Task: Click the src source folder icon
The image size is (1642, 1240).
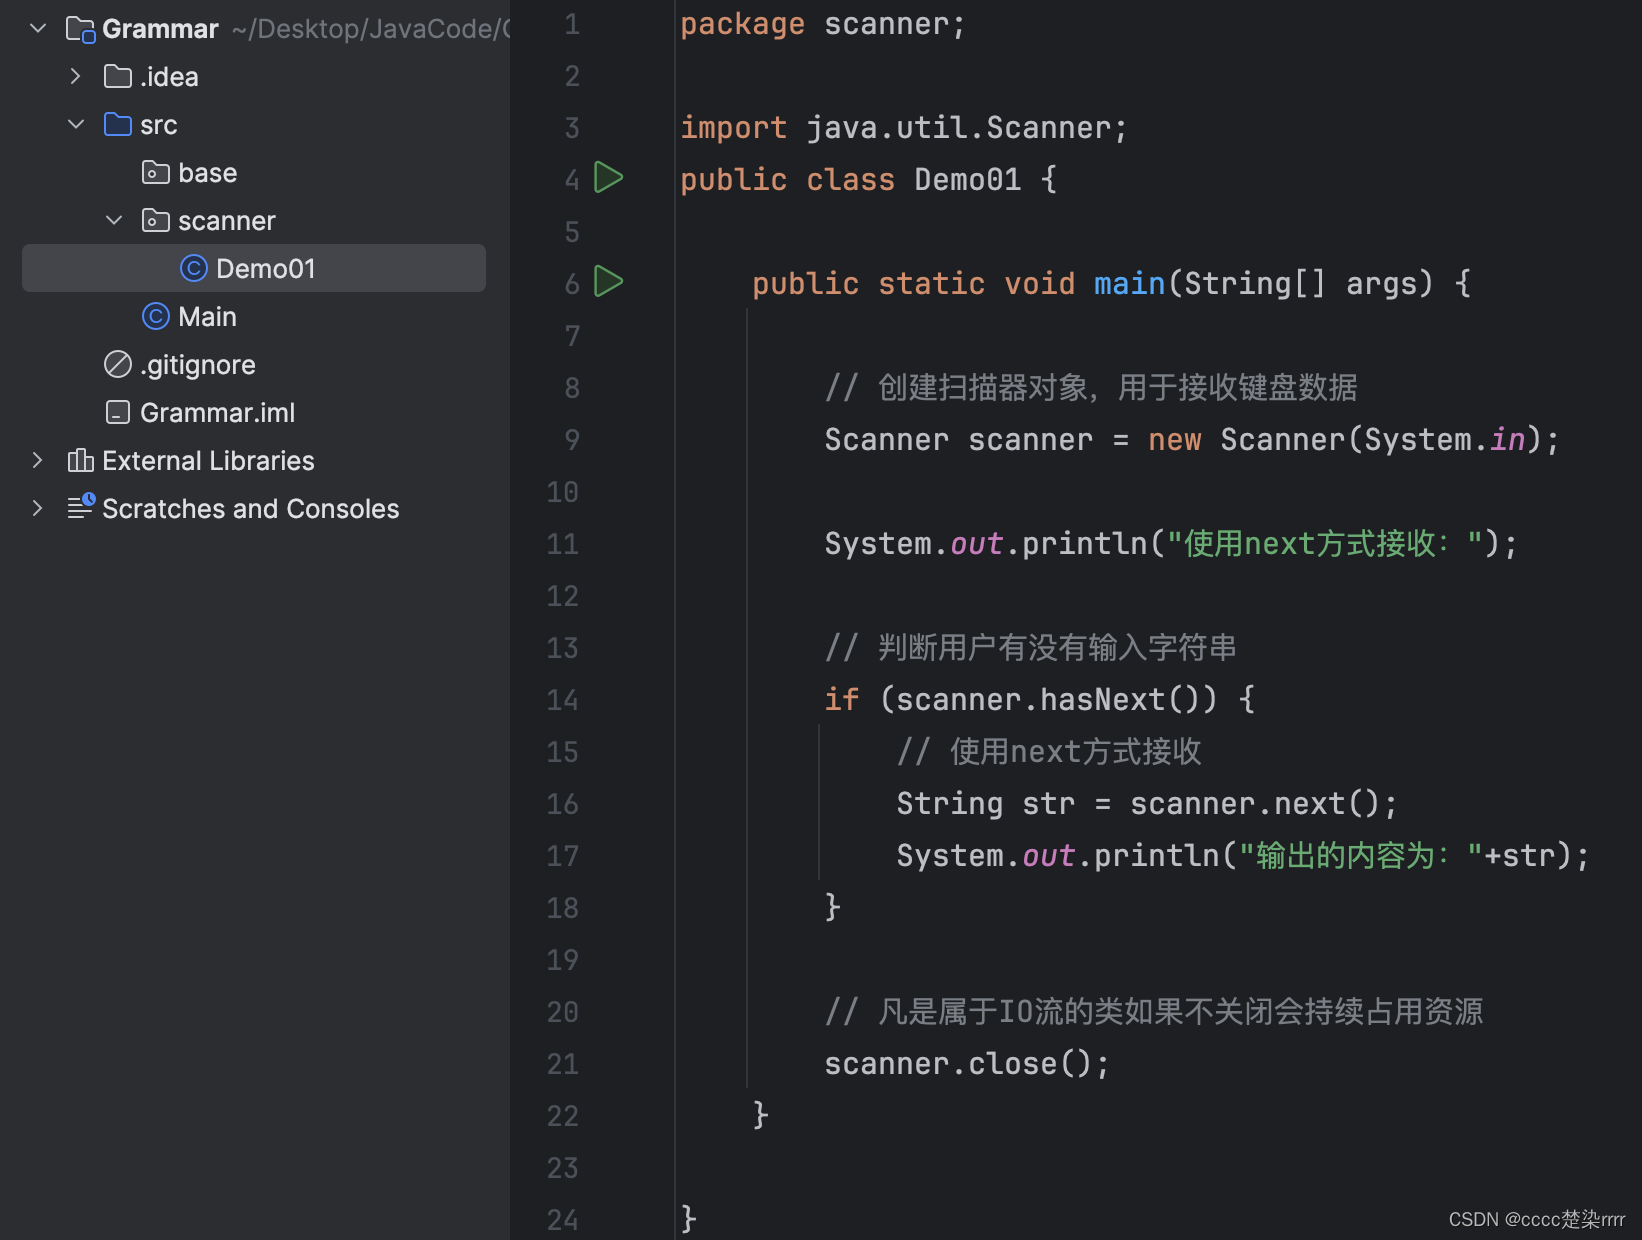Action: (118, 124)
